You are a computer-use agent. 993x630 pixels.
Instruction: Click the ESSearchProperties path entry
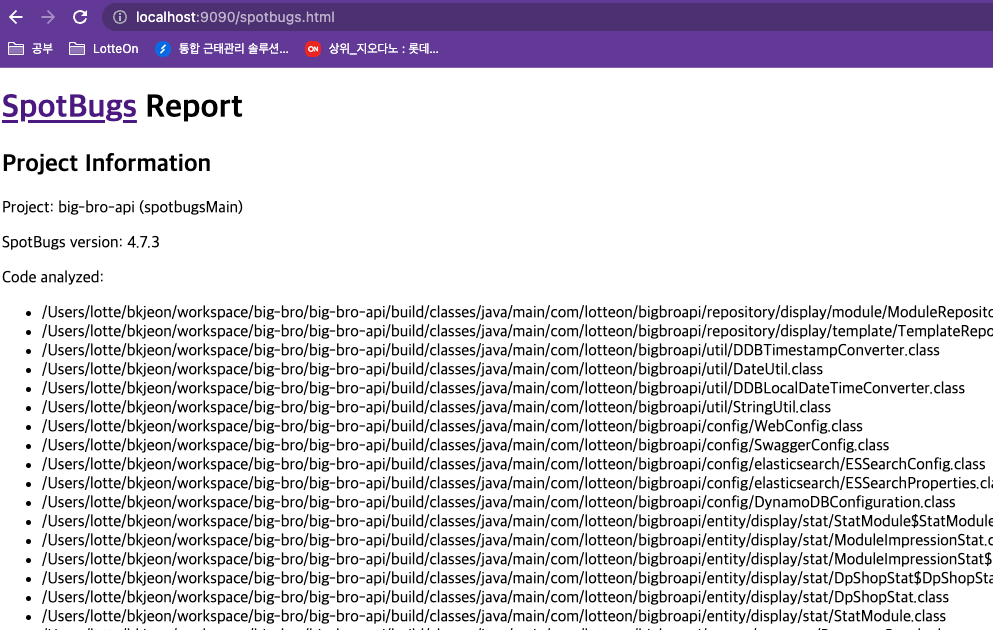pos(517,483)
